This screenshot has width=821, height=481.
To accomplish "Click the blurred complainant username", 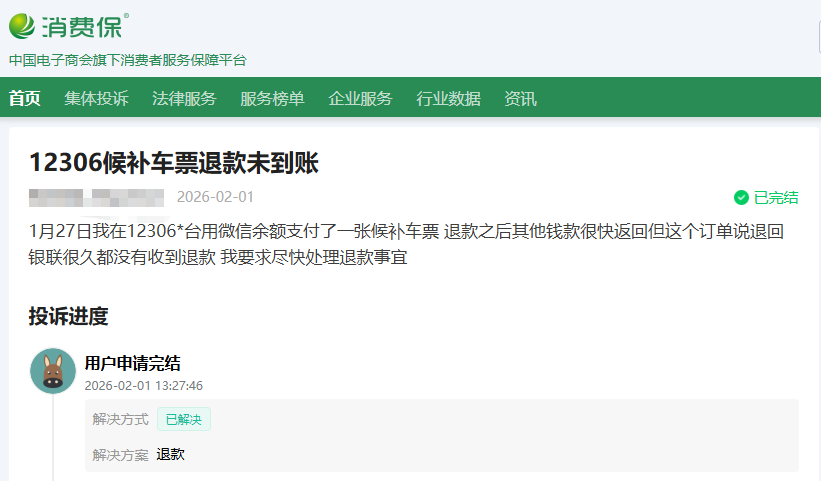I will 96,196.
